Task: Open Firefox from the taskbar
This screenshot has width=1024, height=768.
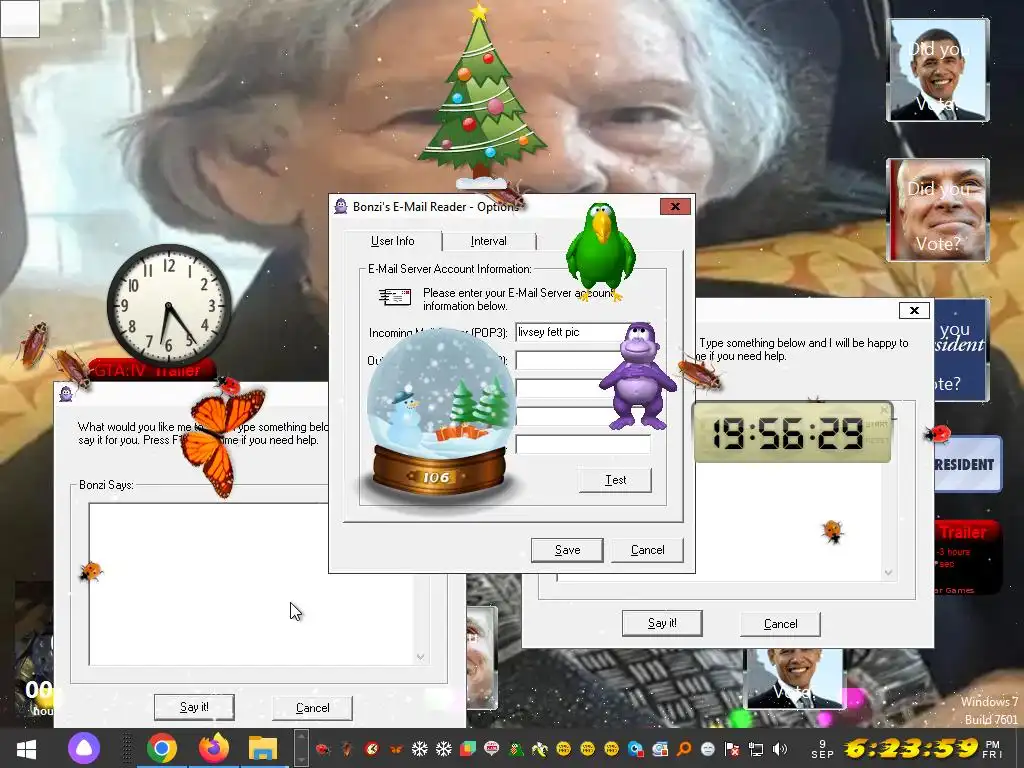Action: point(213,748)
